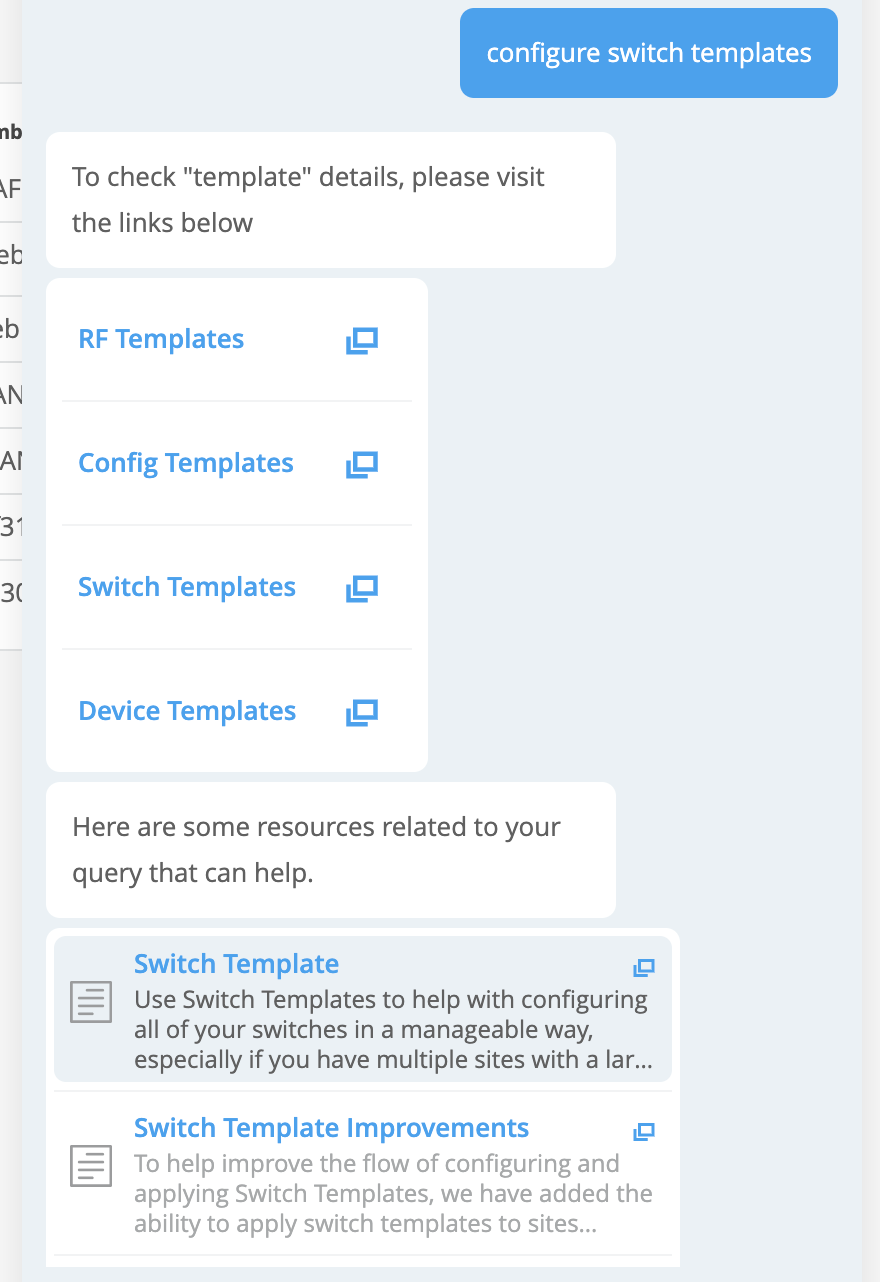The height and width of the screenshot is (1282, 880).
Task: Select the "configure switch templates" message bubble
Action: click(x=648, y=53)
